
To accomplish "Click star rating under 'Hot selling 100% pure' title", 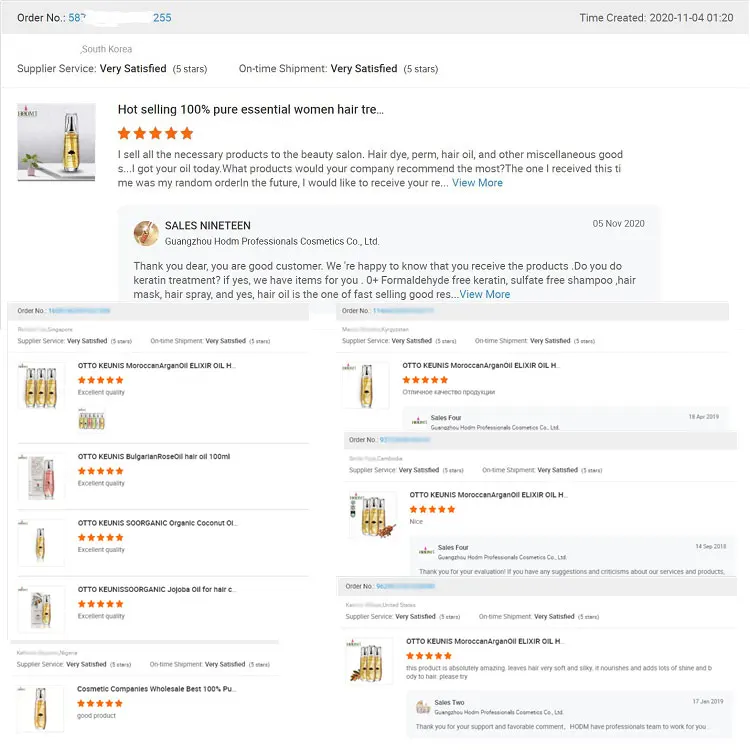I will (x=155, y=133).
